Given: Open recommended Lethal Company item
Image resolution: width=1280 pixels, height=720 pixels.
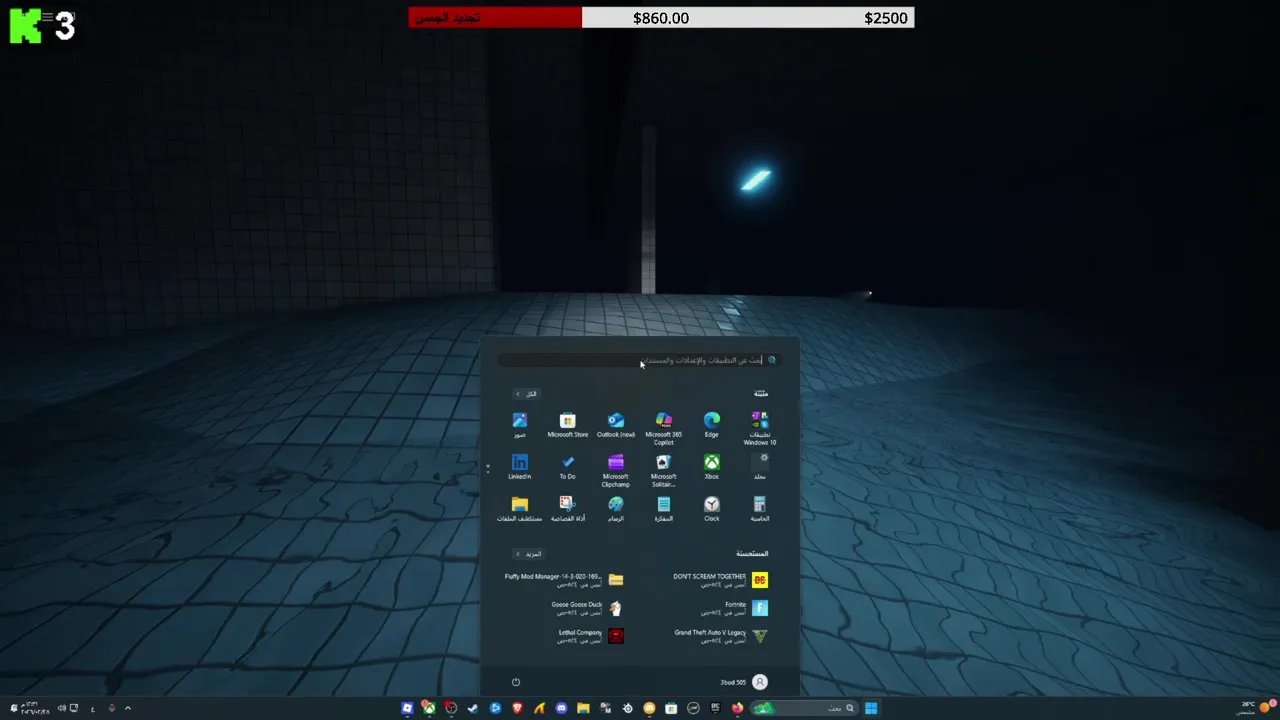Looking at the screenshot, I should 591,636.
